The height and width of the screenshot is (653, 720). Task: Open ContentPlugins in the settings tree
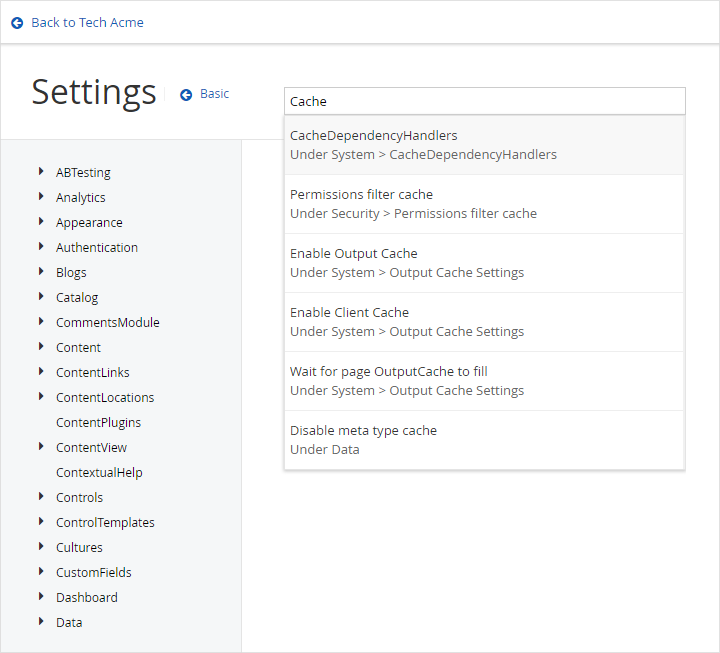click(x=98, y=423)
